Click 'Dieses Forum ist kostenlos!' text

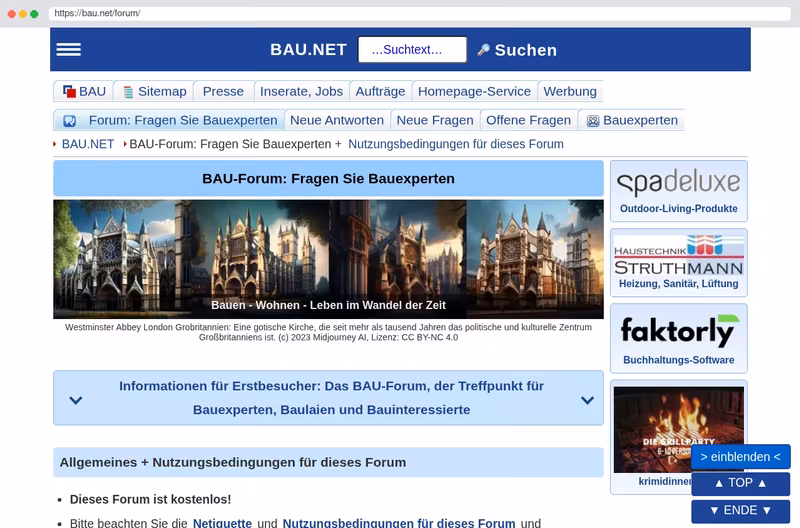[151, 499]
